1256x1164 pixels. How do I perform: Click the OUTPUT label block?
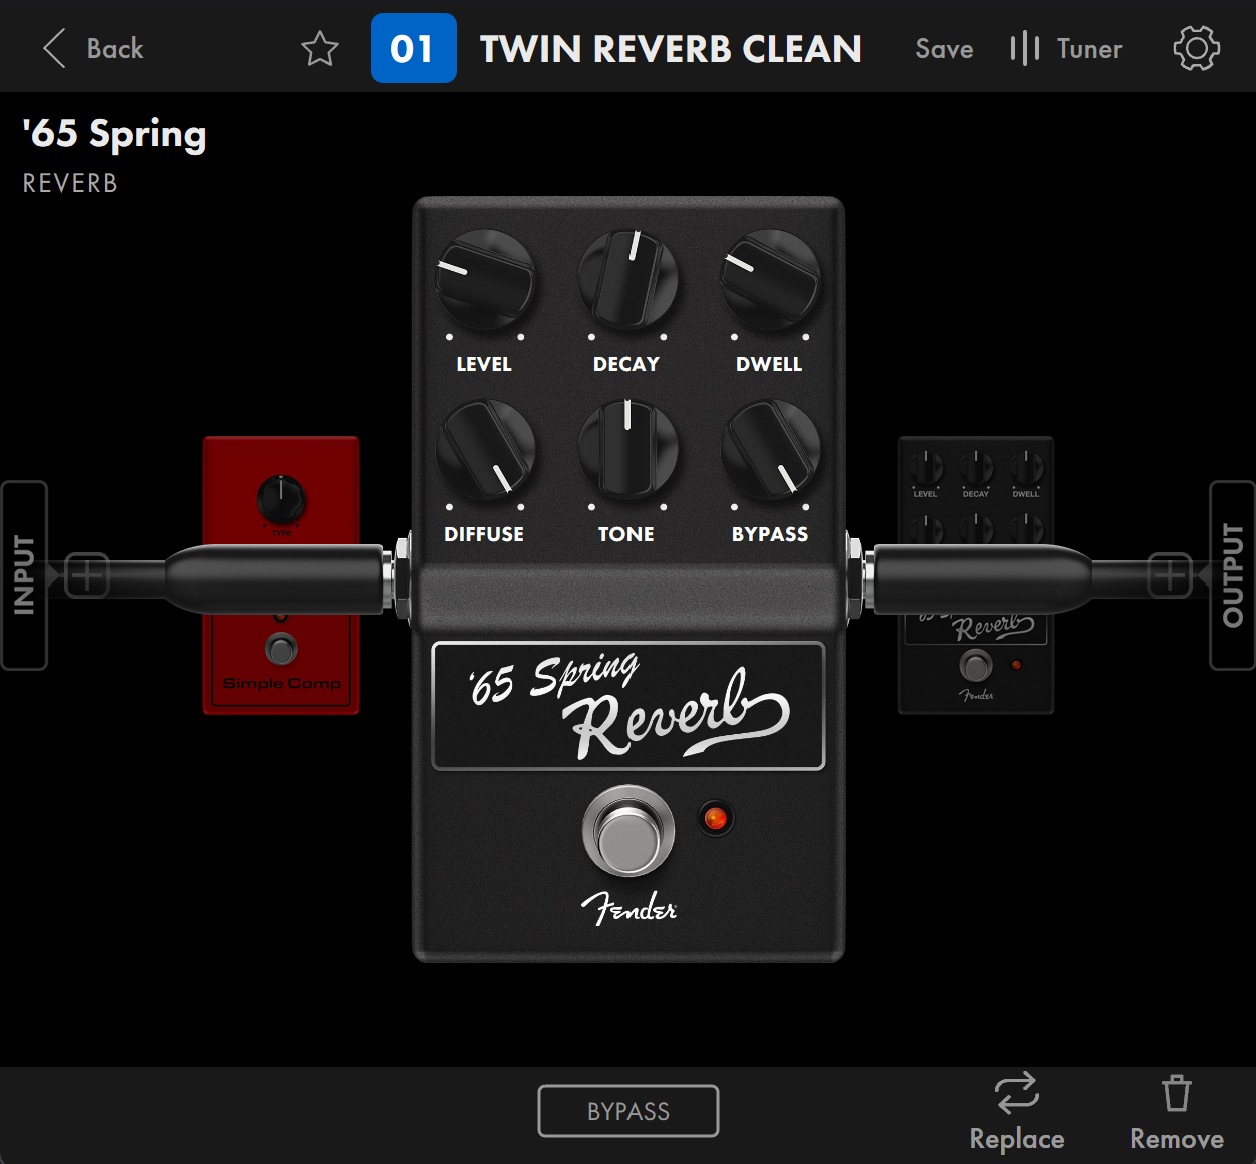[1232, 575]
